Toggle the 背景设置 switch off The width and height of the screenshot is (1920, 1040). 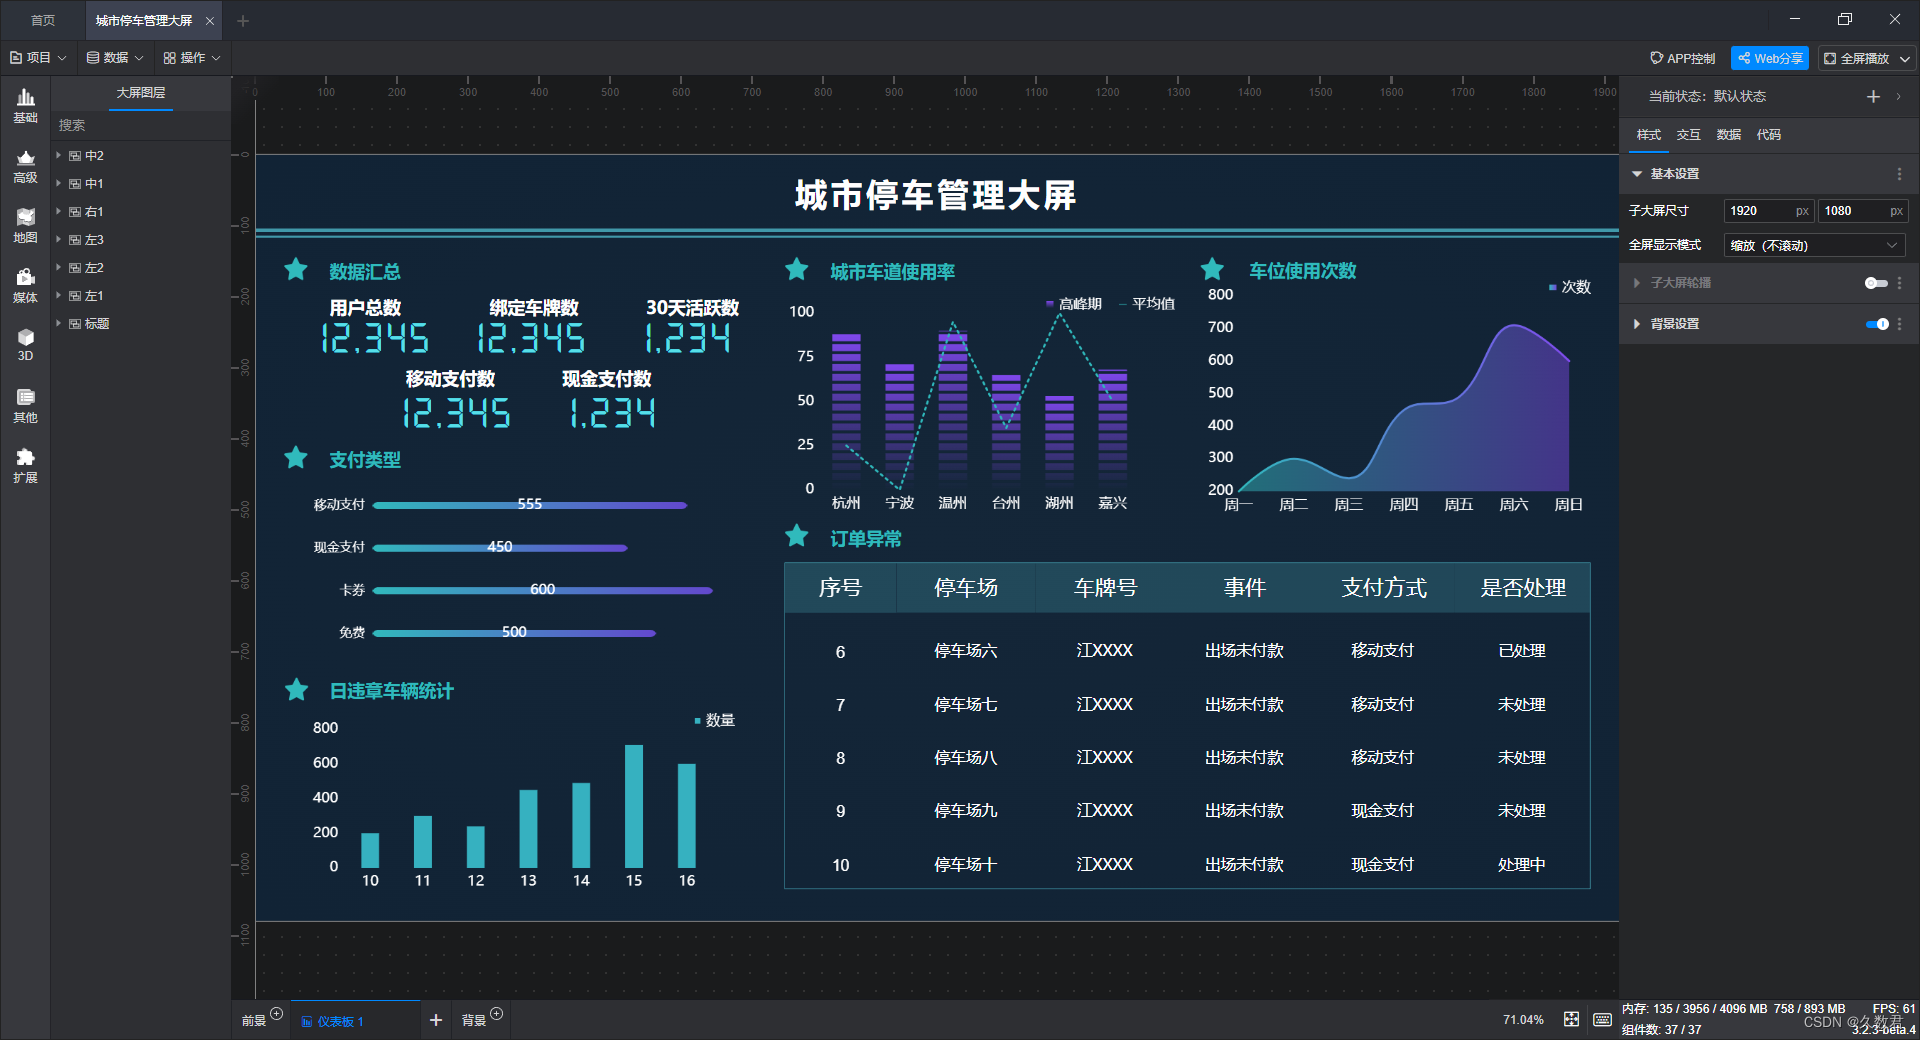[x=1877, y=324]
